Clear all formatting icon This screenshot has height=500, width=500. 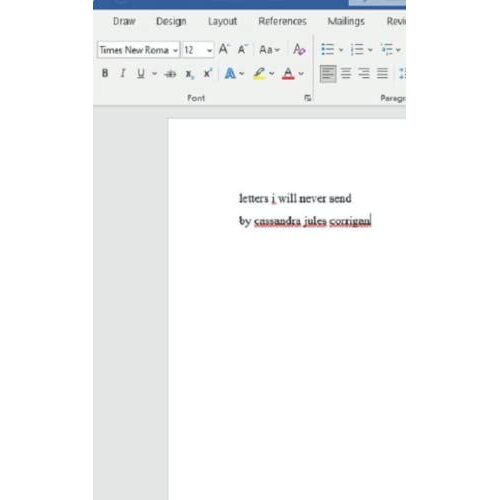(x=299, y=49)
